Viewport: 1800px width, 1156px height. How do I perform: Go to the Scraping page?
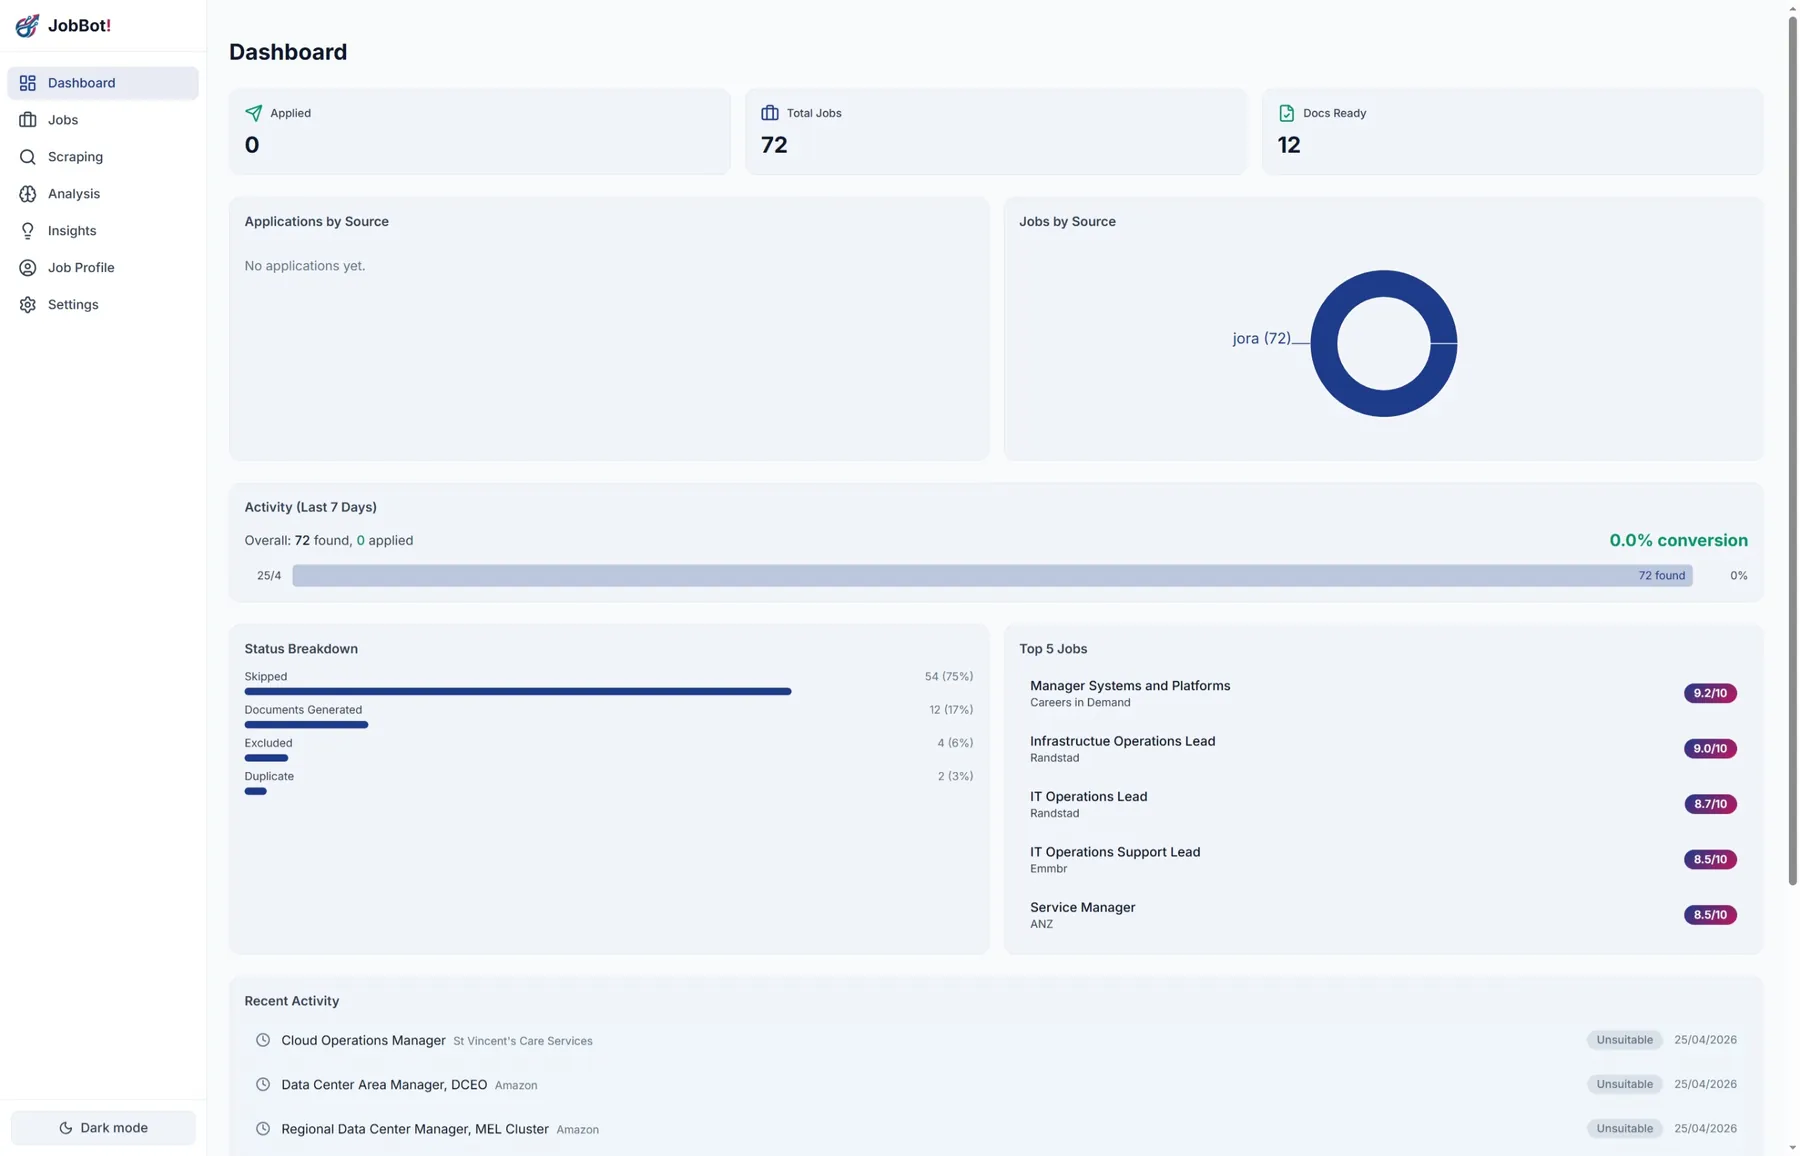[103, 157]
